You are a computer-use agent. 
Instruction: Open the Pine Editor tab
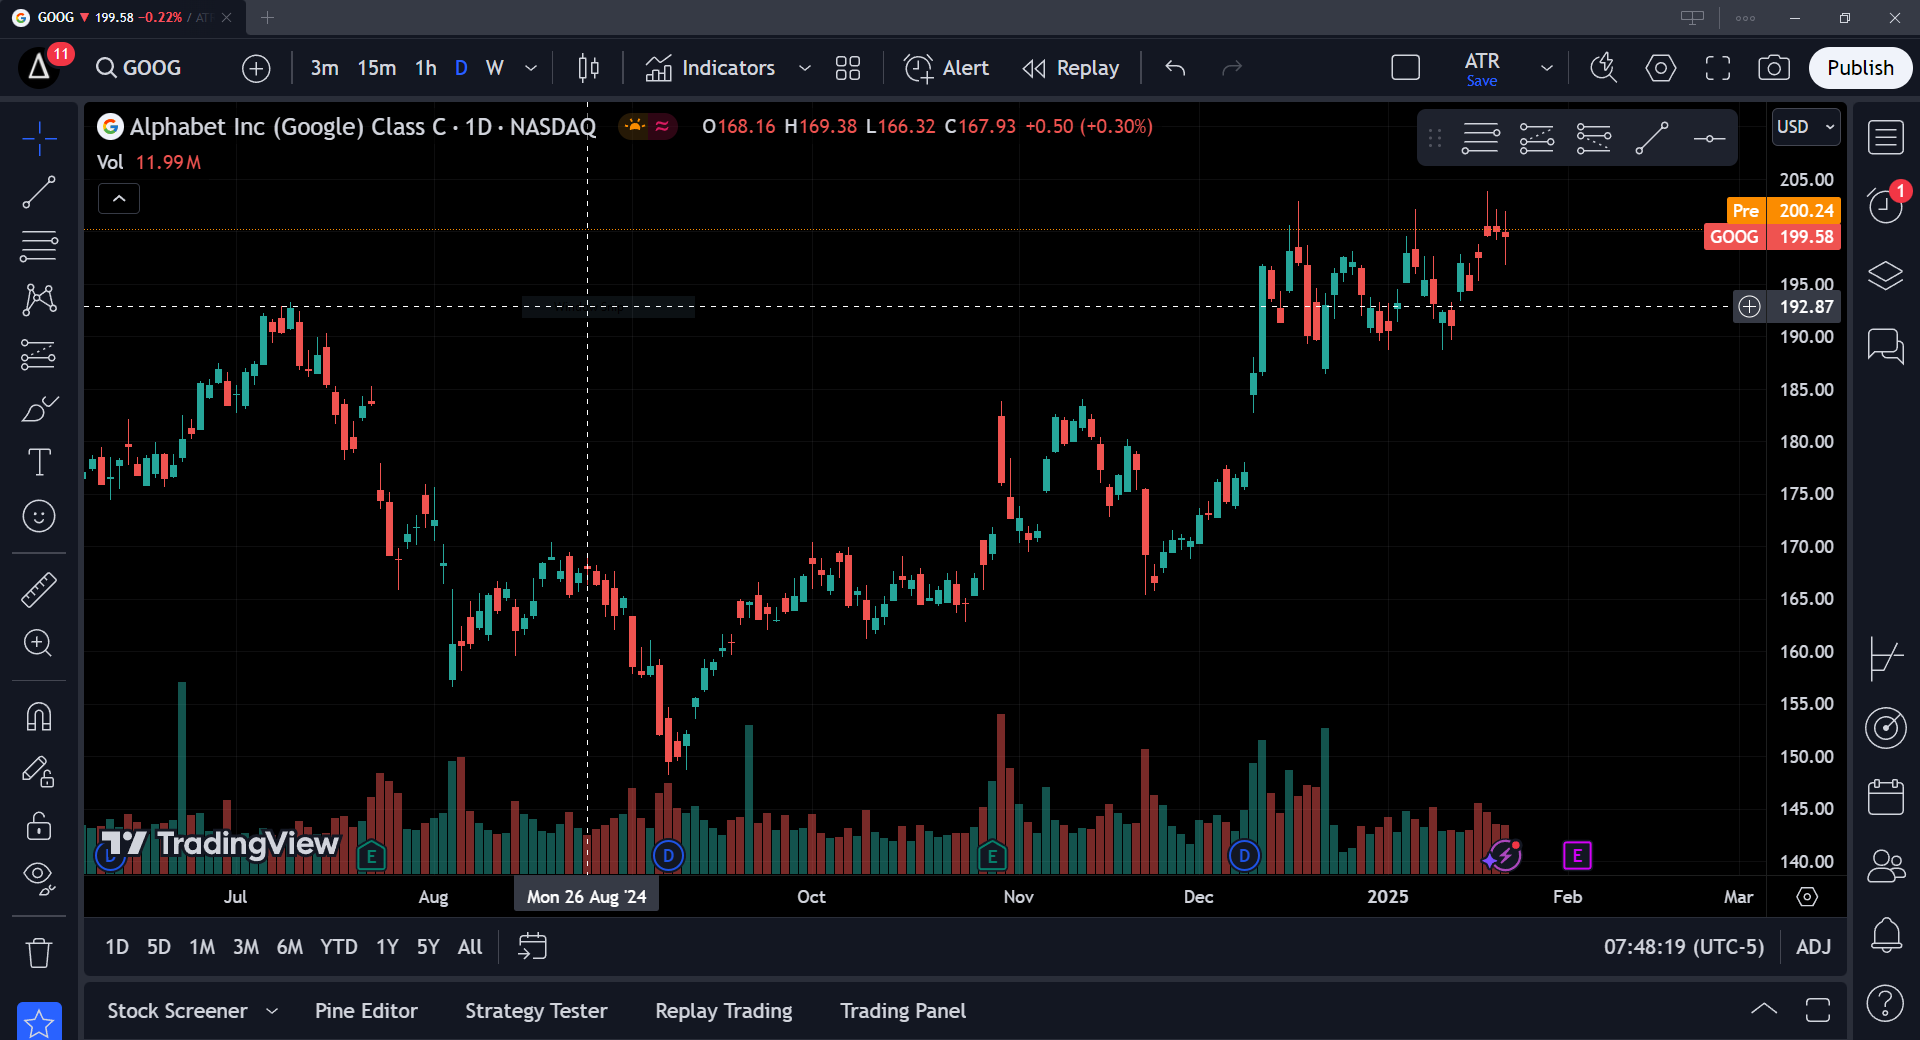click(x=366, y=1011)
